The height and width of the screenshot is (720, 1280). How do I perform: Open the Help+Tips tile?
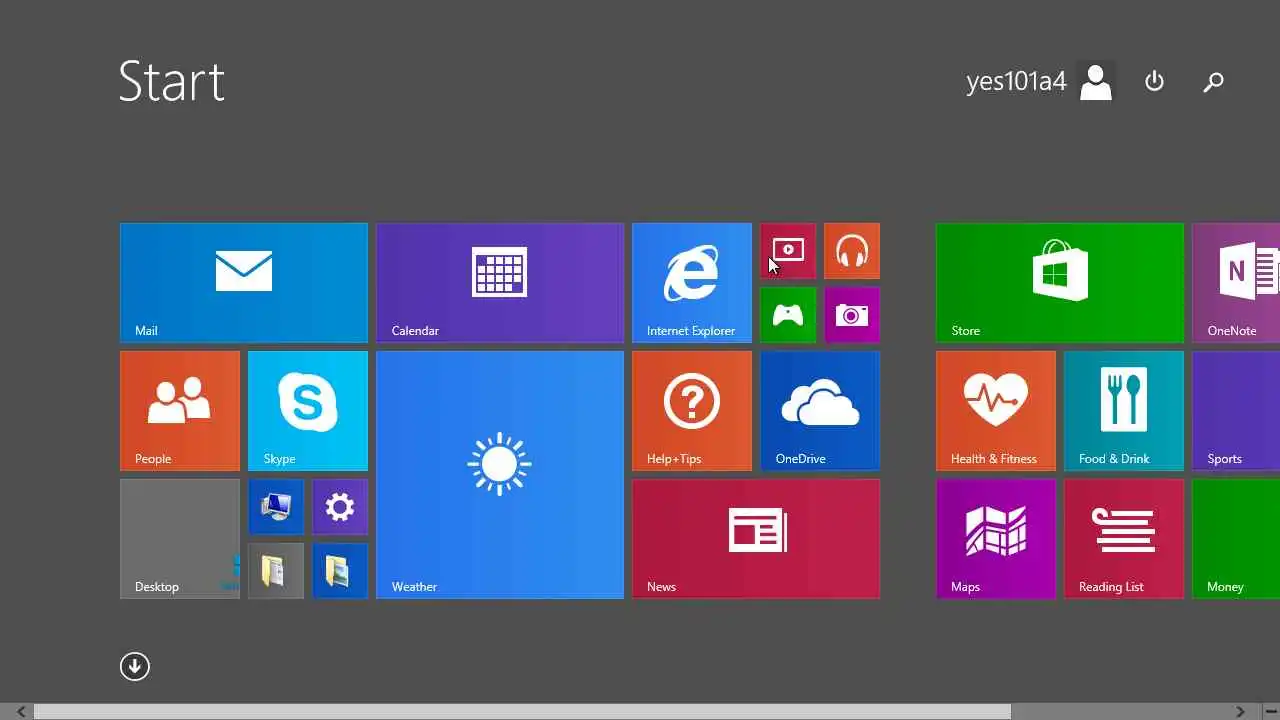692,411
